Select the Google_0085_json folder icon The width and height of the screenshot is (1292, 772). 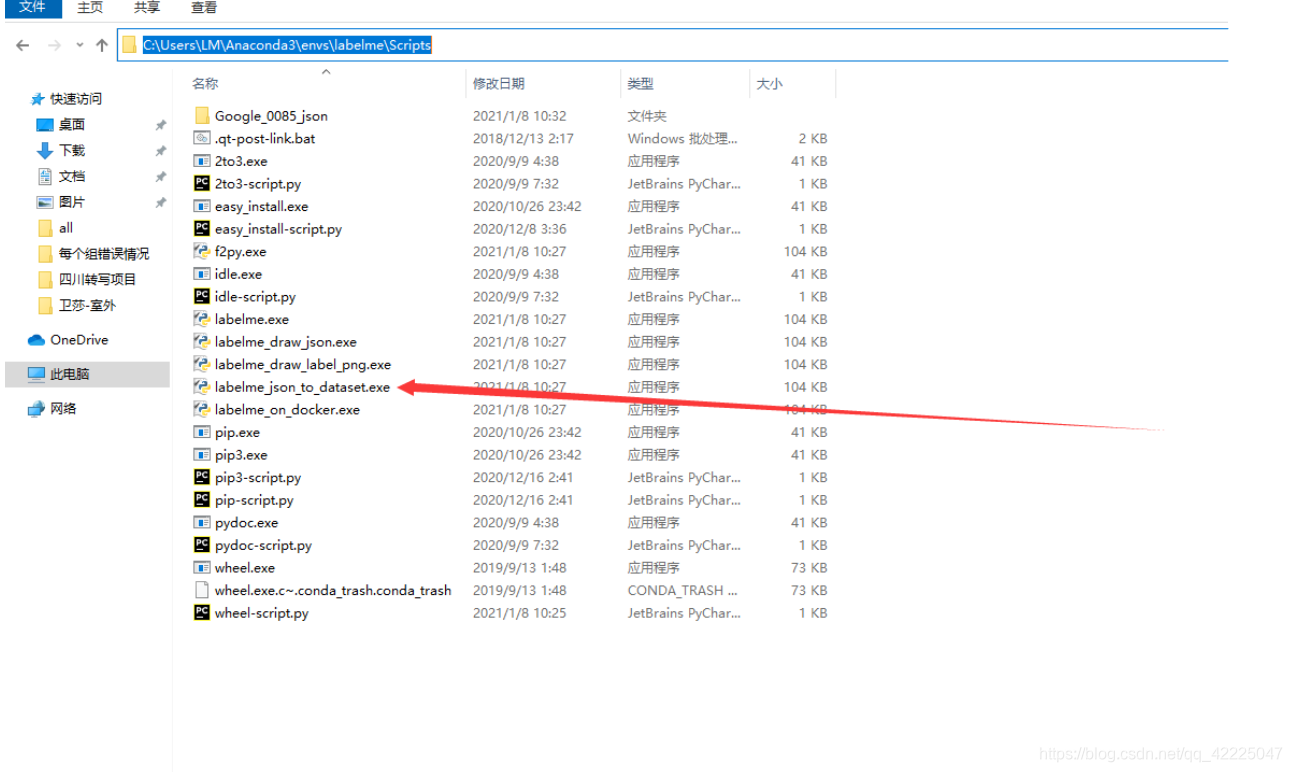pos(202,116)
